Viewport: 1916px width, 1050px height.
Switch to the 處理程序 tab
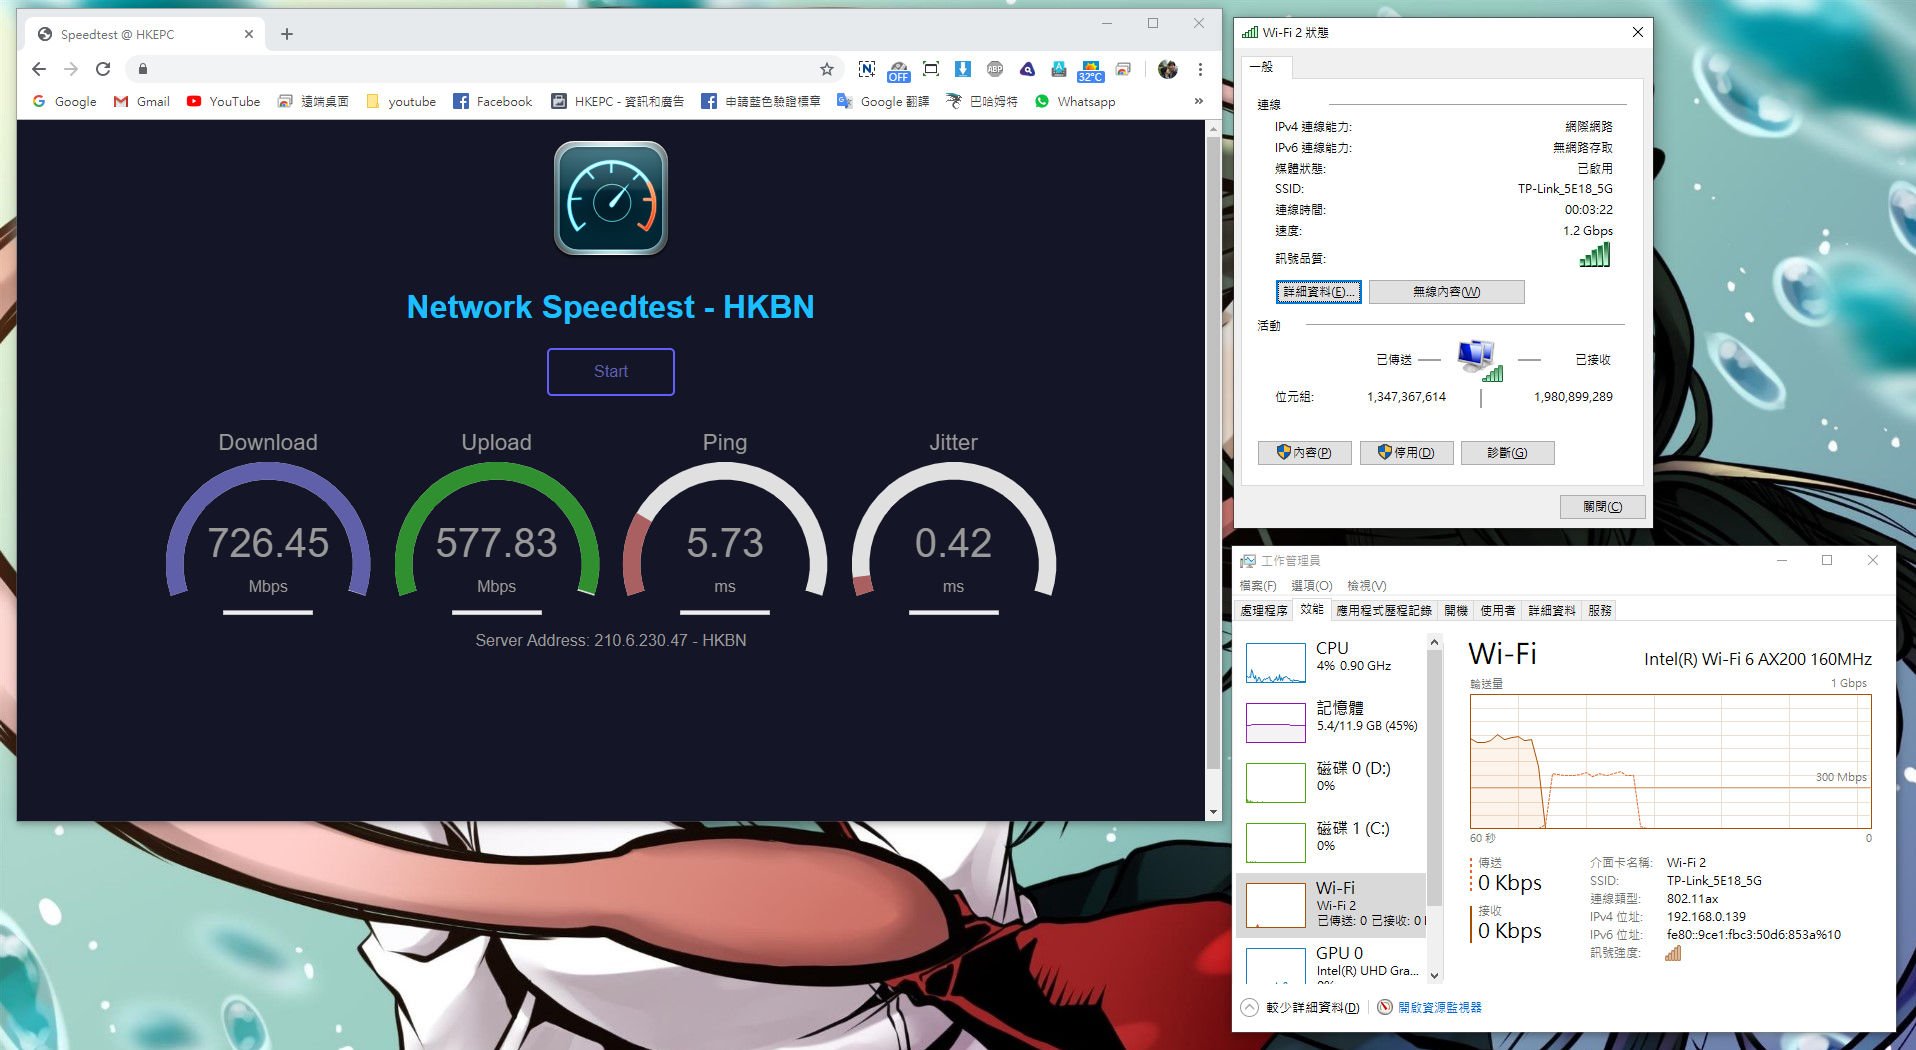pos(1264,610)
